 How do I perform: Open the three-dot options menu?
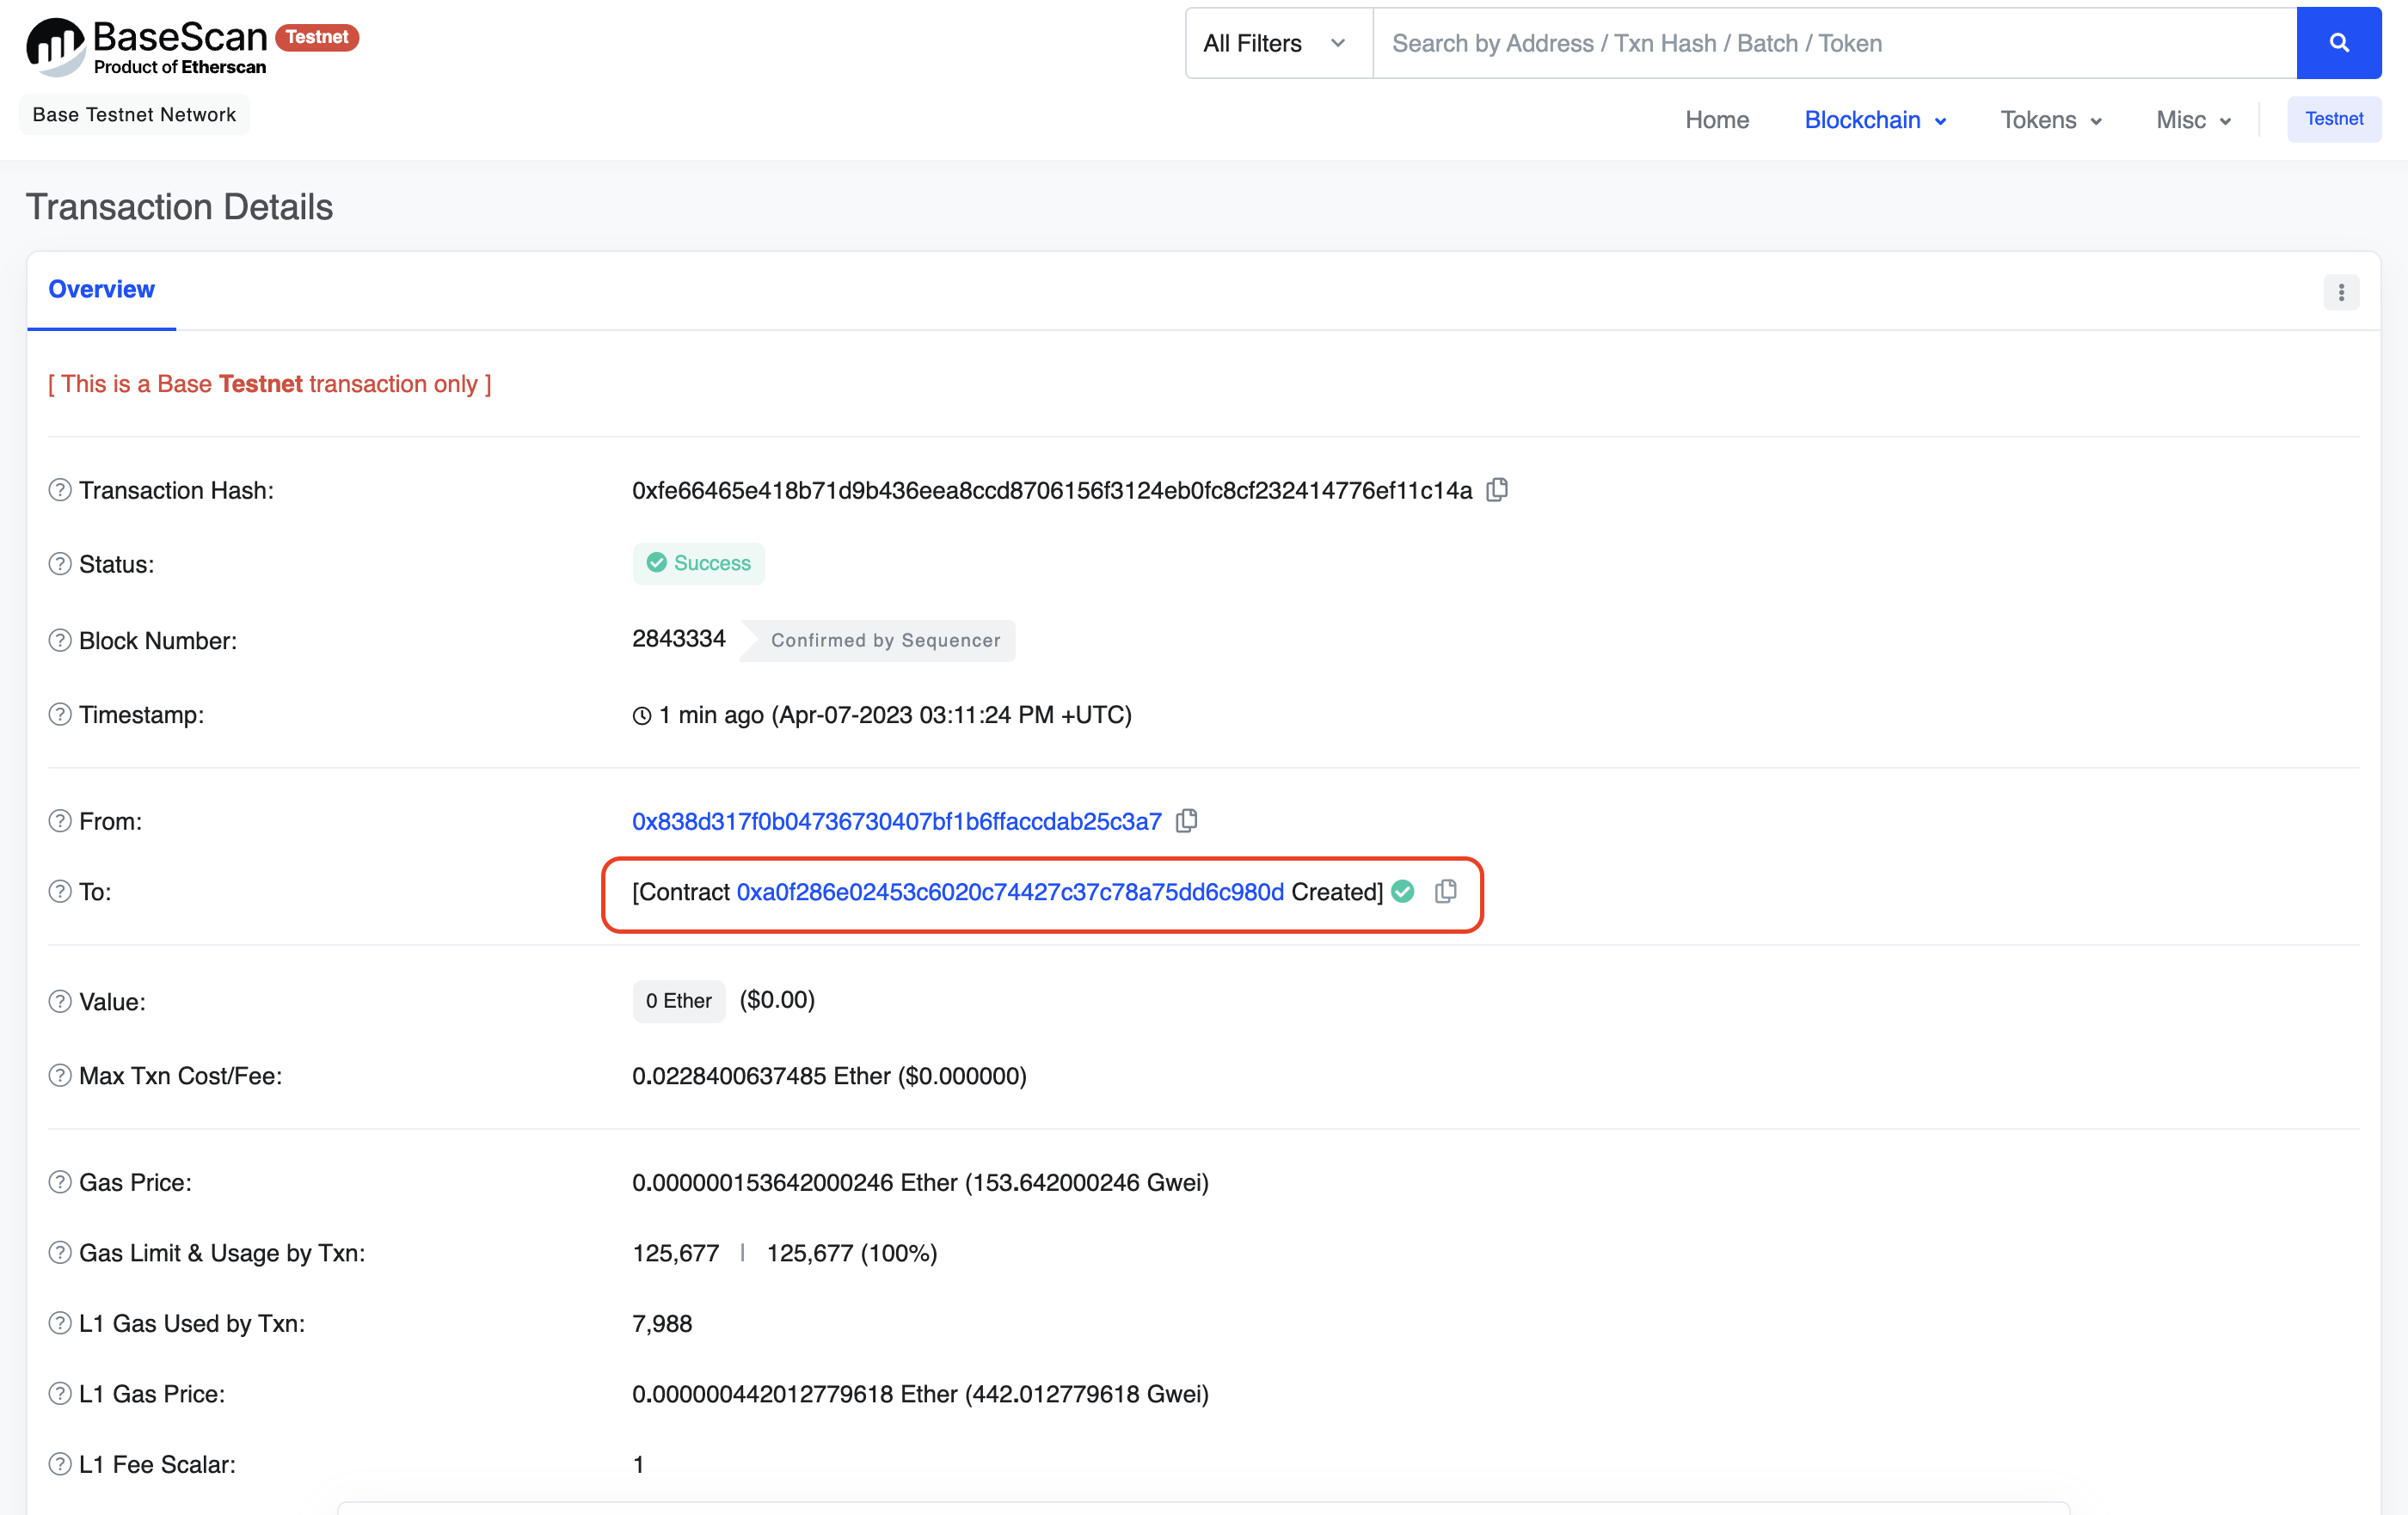(2340, 292)
